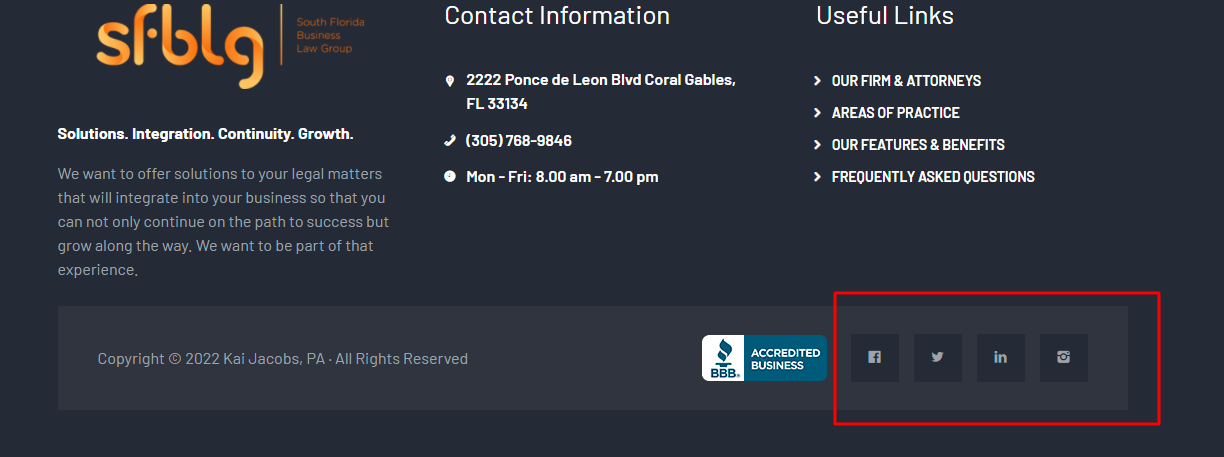Image resolution: width=1224 pixels, height=457 pixels.
Task: Visit the LinkedIn profile icon
Action: [x=1001, y=358]
